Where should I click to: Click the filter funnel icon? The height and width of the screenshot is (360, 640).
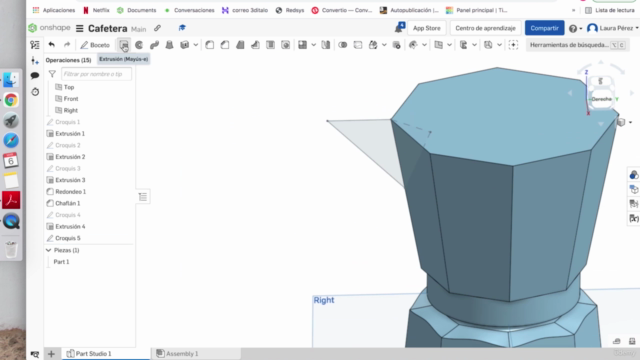coord(52,74)
